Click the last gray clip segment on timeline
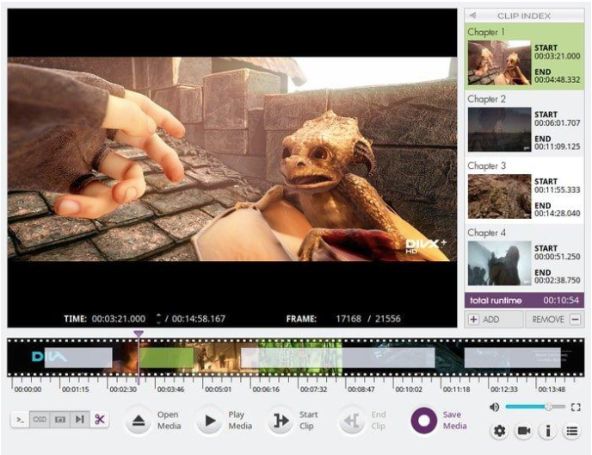The height and width of the screenshot is (455, 592). coord(512,358)
